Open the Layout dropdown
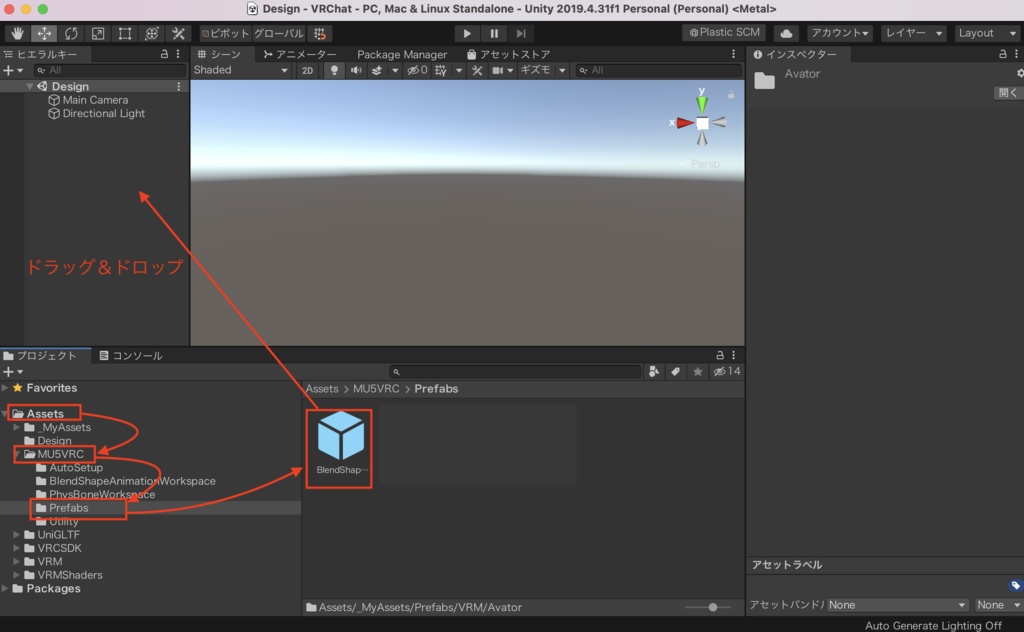The image size is (1024, 632). tap(987, 33)
